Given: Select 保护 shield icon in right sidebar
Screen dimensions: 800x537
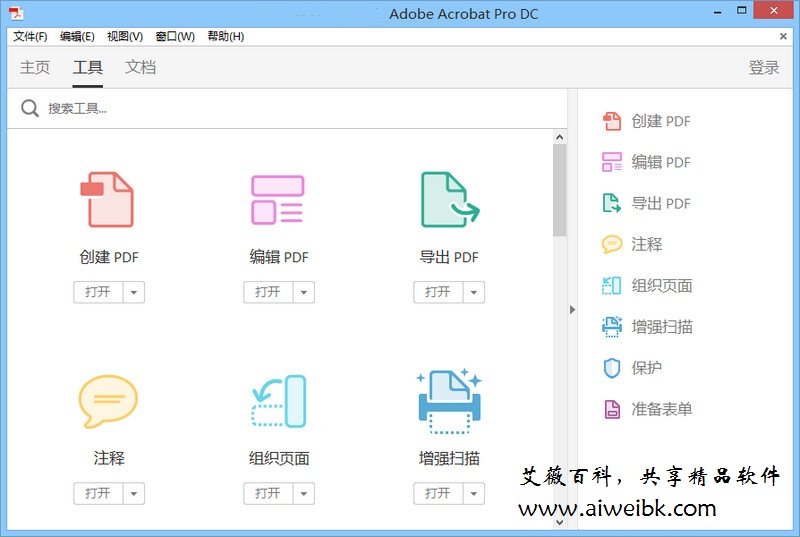Looking at the screenshot, I should (x=612, y=368).
